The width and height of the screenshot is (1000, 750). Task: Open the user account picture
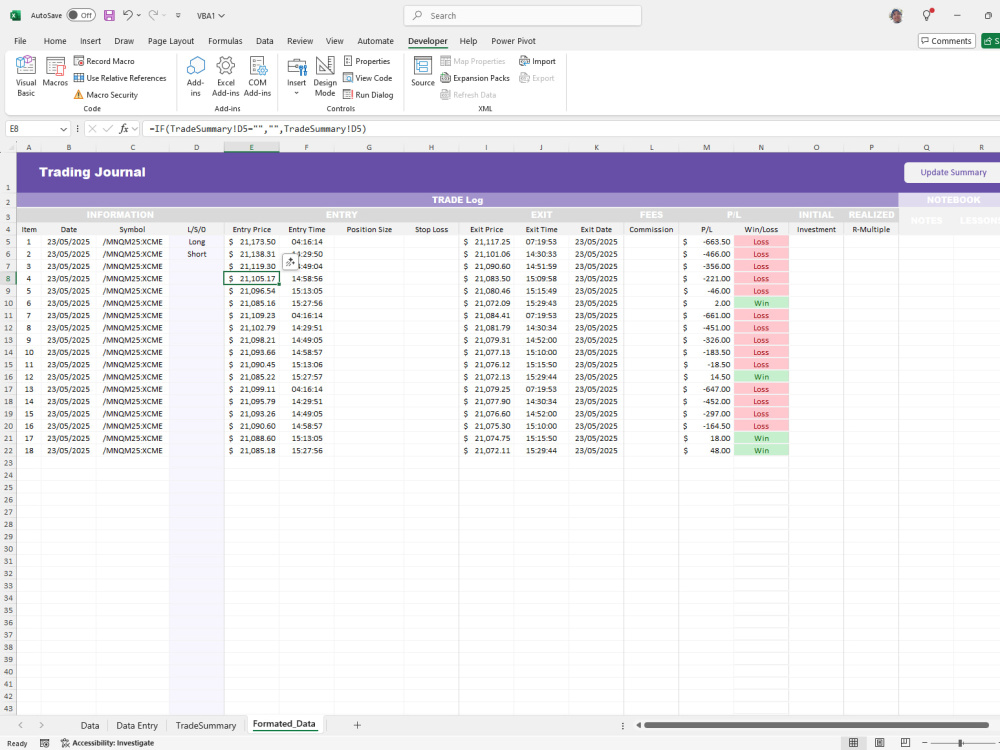tap(896, 15)
